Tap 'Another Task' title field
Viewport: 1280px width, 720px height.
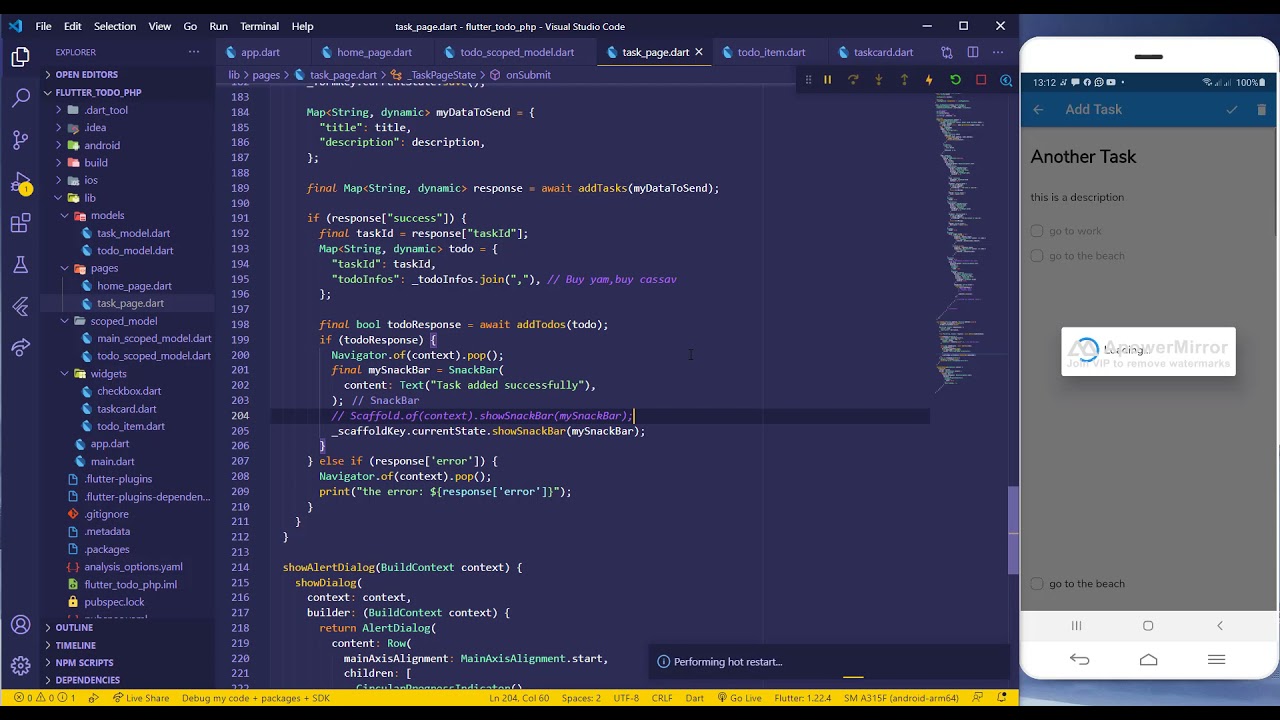click(1084, 157)
